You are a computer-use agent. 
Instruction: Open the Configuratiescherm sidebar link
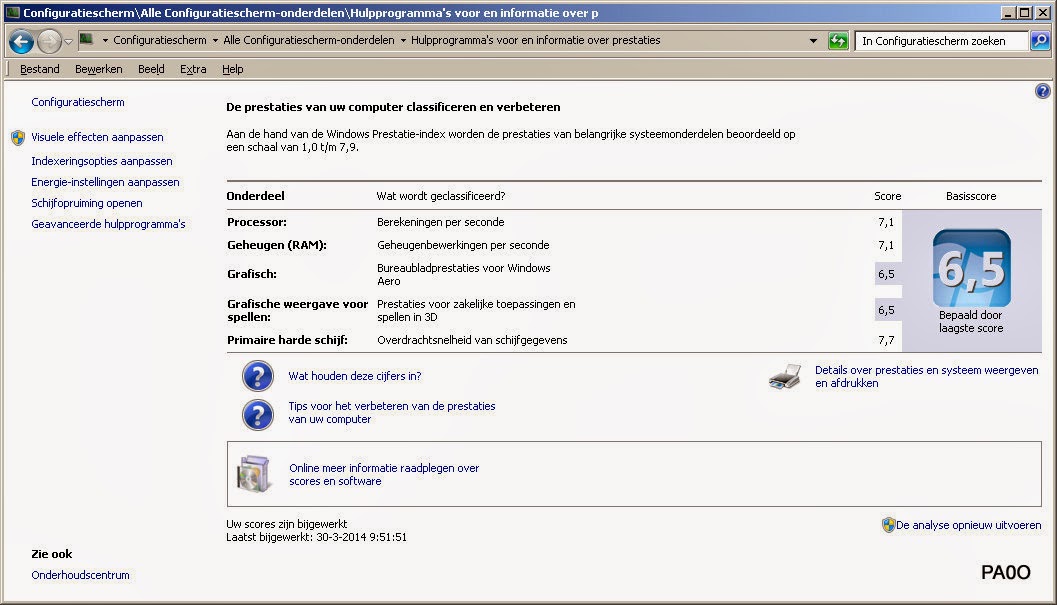[x=78, y=102]
